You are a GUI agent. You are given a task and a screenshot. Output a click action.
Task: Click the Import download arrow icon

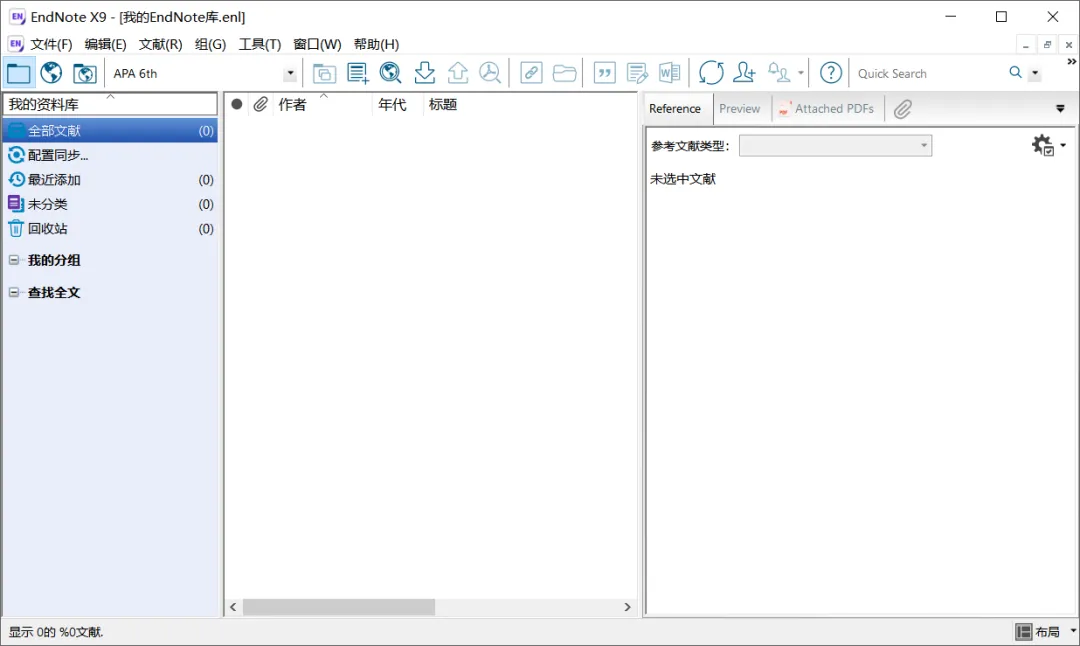pyautogui.click(x=424, y=73)
